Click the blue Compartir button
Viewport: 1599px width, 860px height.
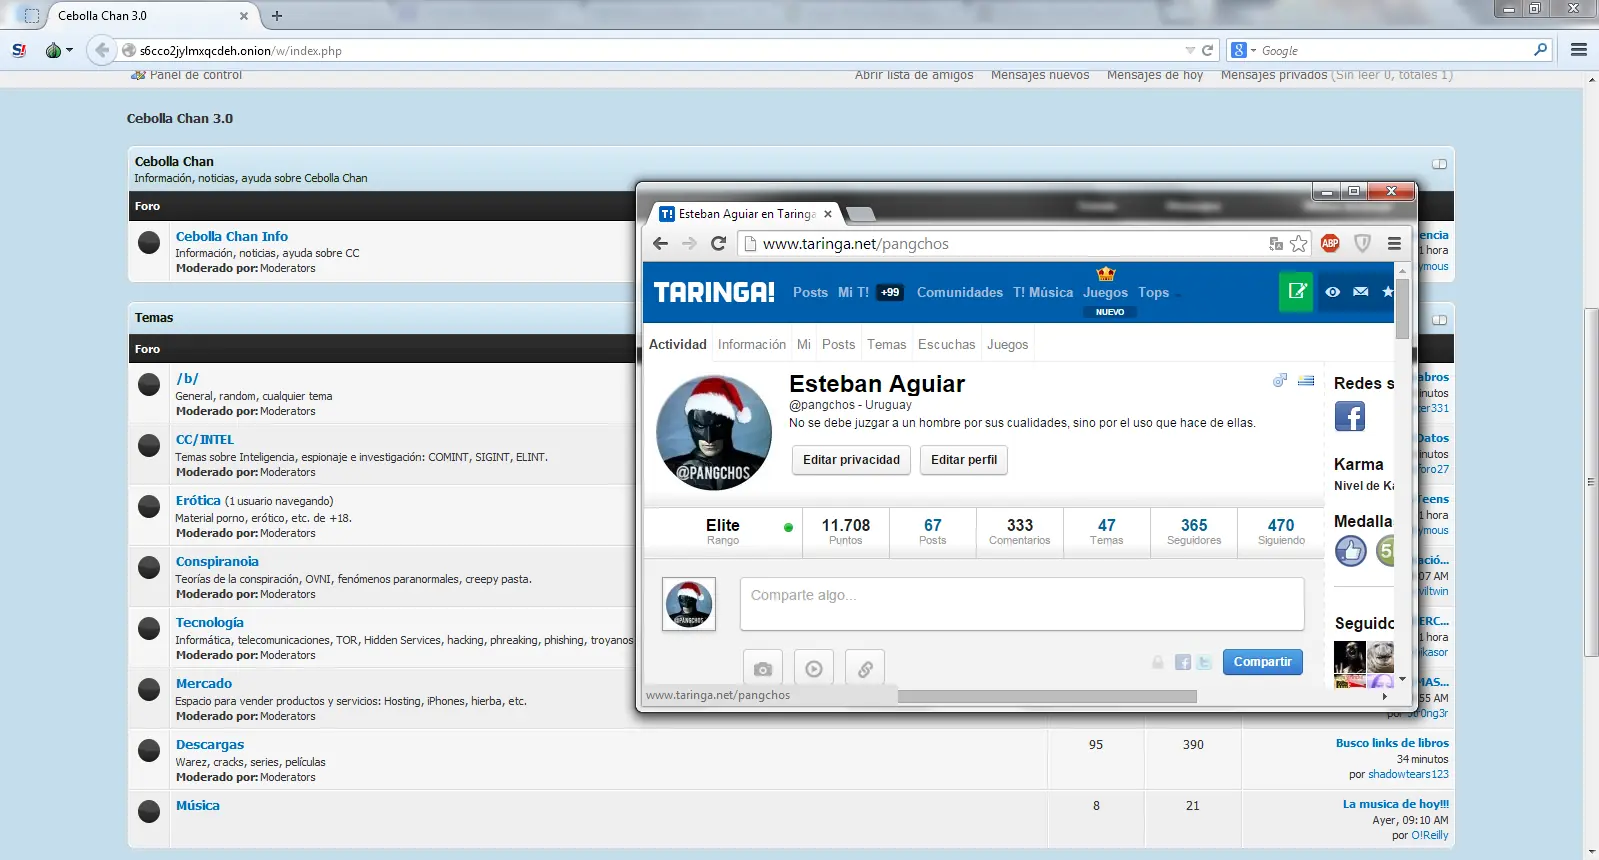tap(1263, 662)
